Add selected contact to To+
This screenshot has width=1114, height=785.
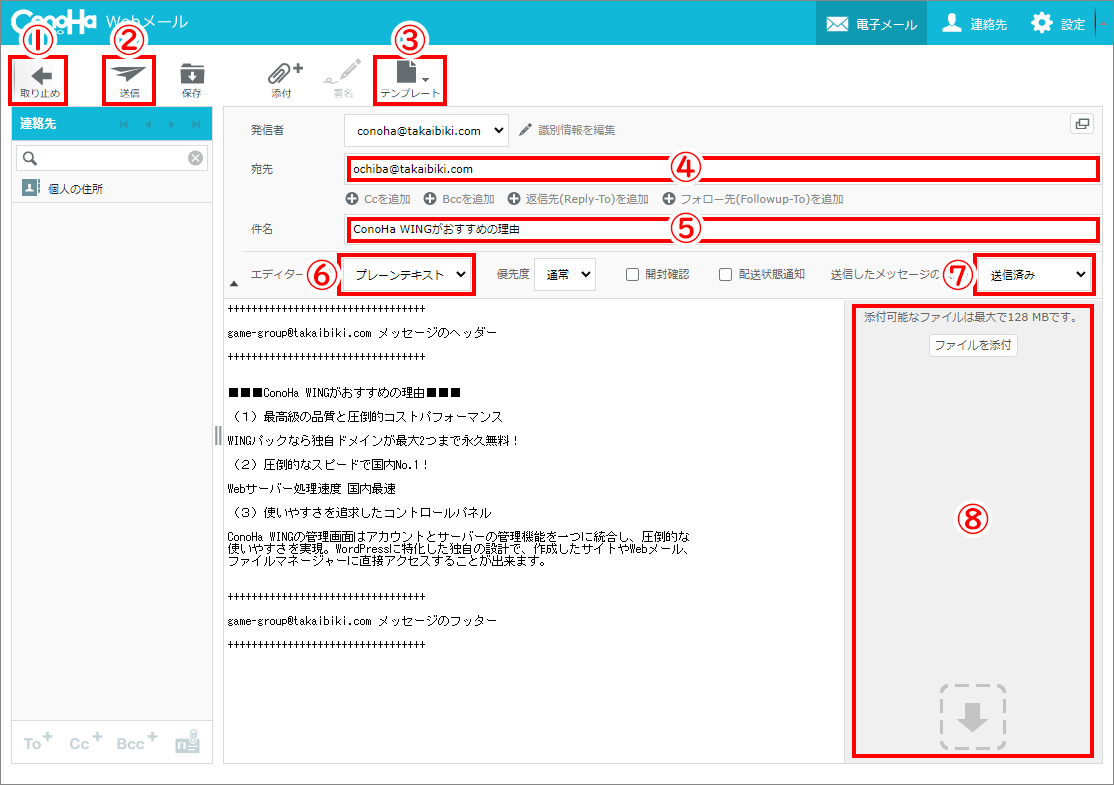pyautogui.click(x=38, y=742)
